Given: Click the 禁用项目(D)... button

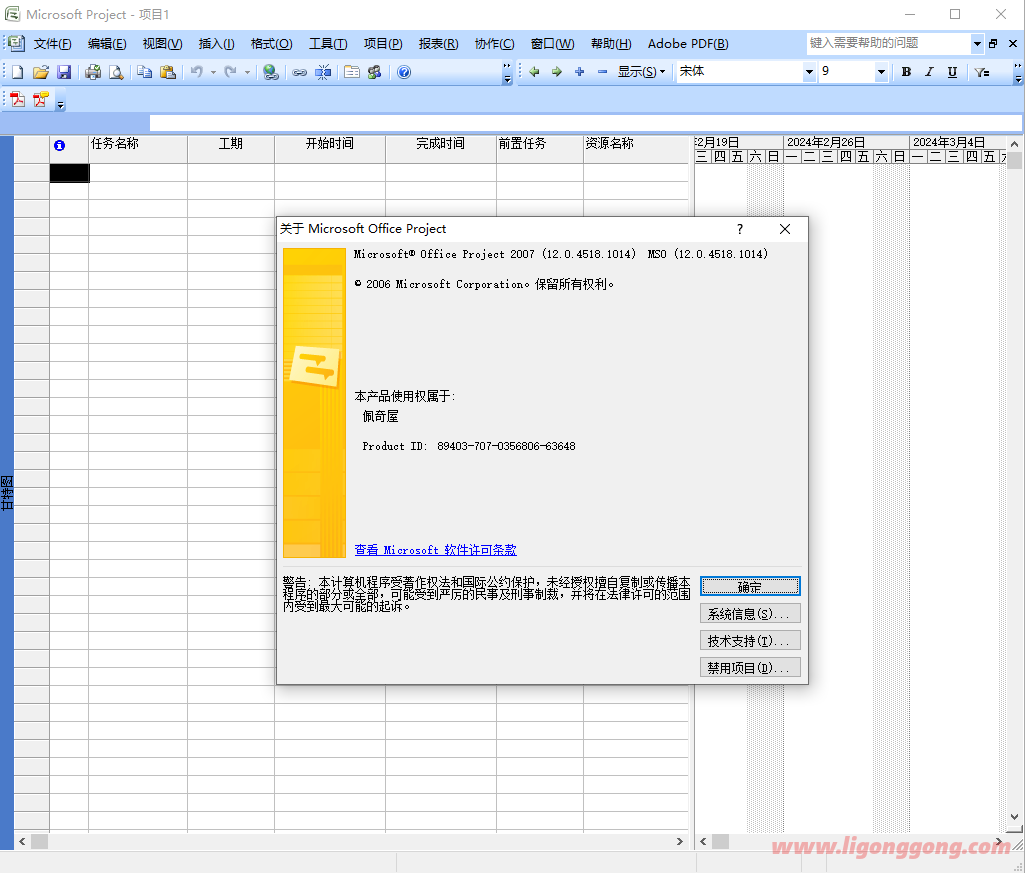Looking at the screenshot, I should pos(750,667).
